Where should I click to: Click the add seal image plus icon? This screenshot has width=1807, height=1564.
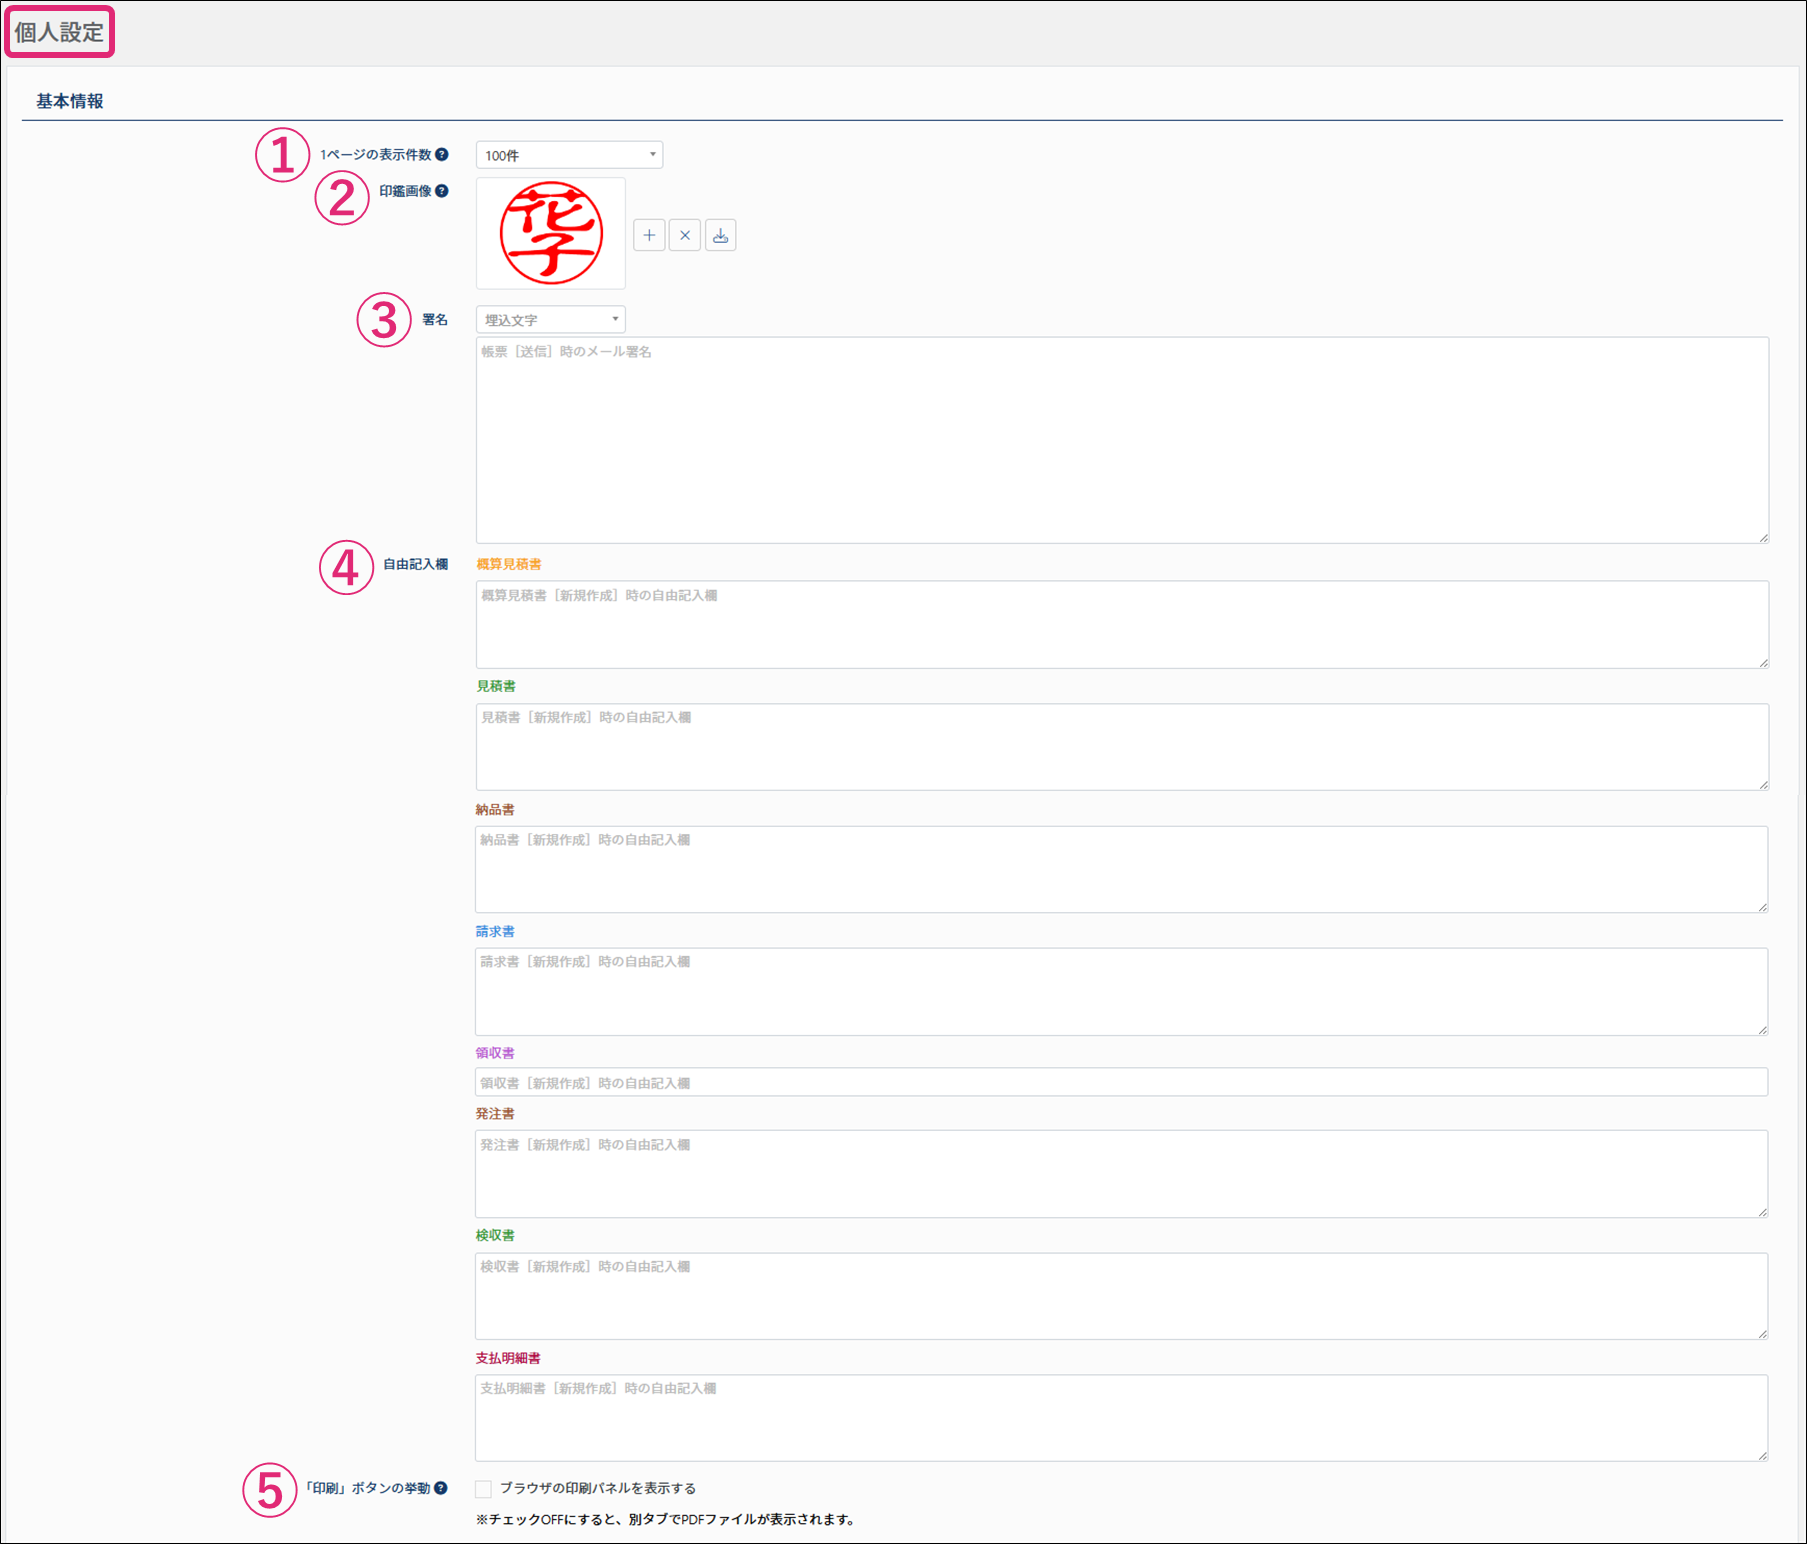[x=649, y=235]
